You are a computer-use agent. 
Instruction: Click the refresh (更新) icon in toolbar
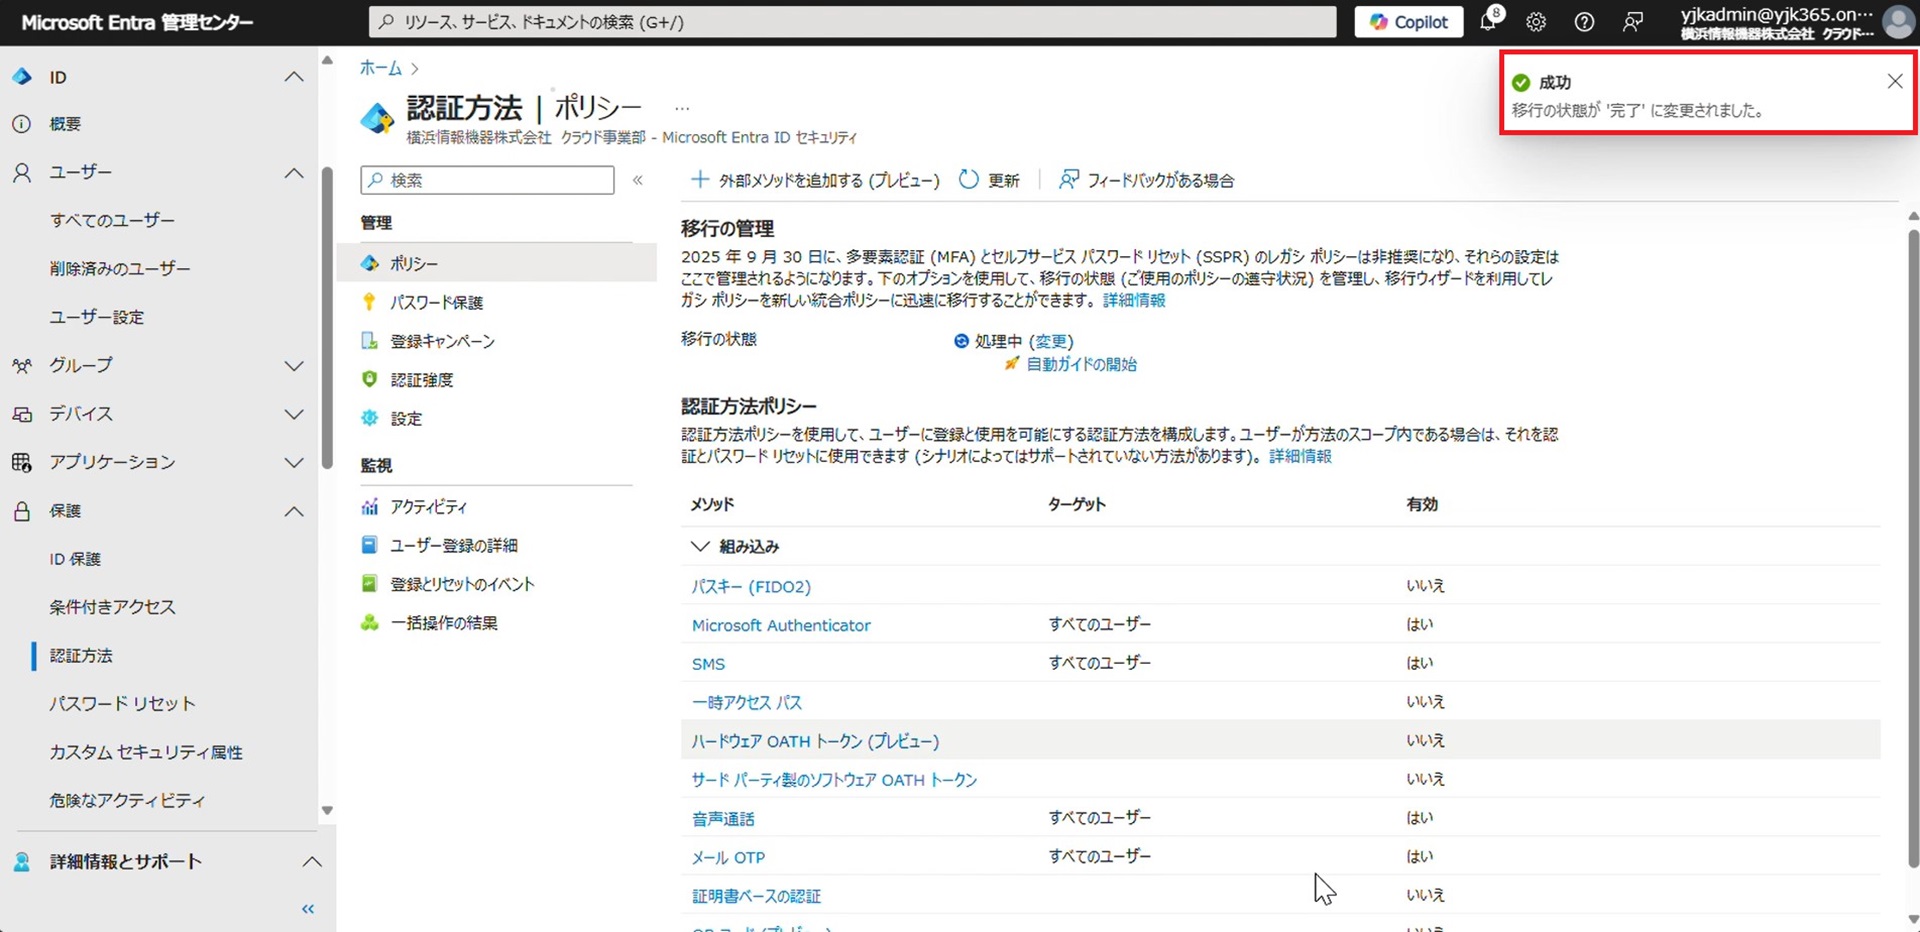968,180
